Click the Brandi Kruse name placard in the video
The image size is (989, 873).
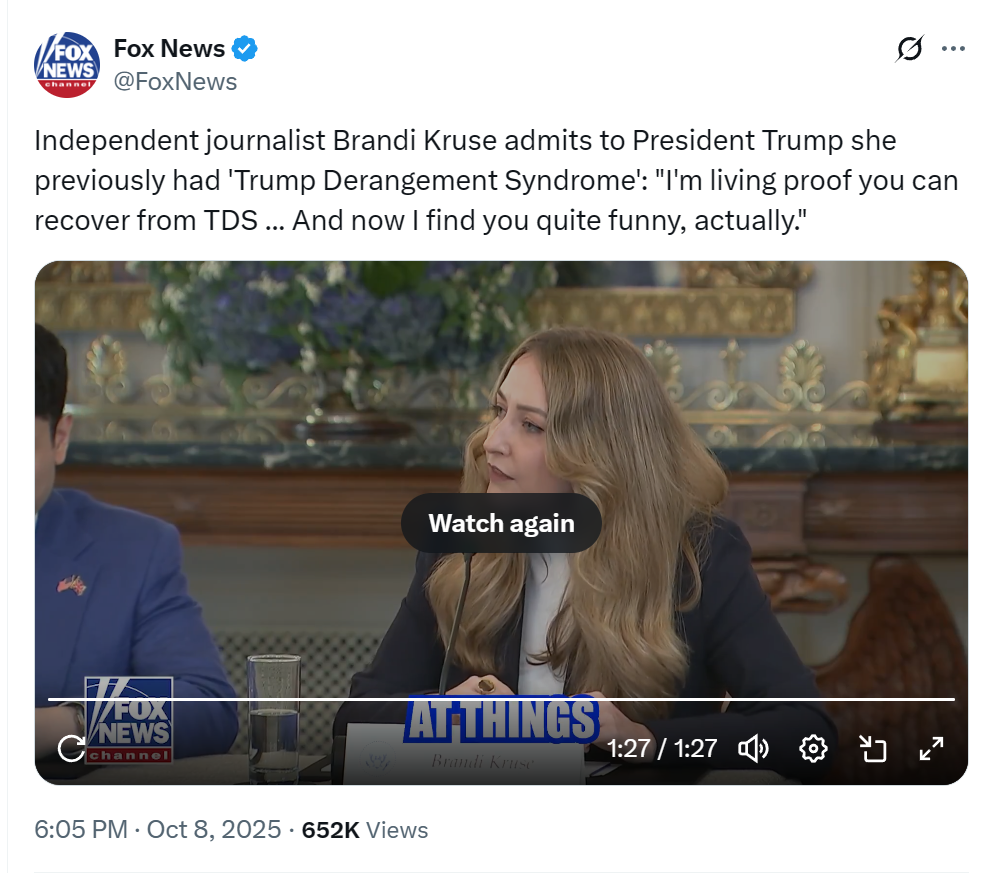pyautogui.click(x=482, y=762)
